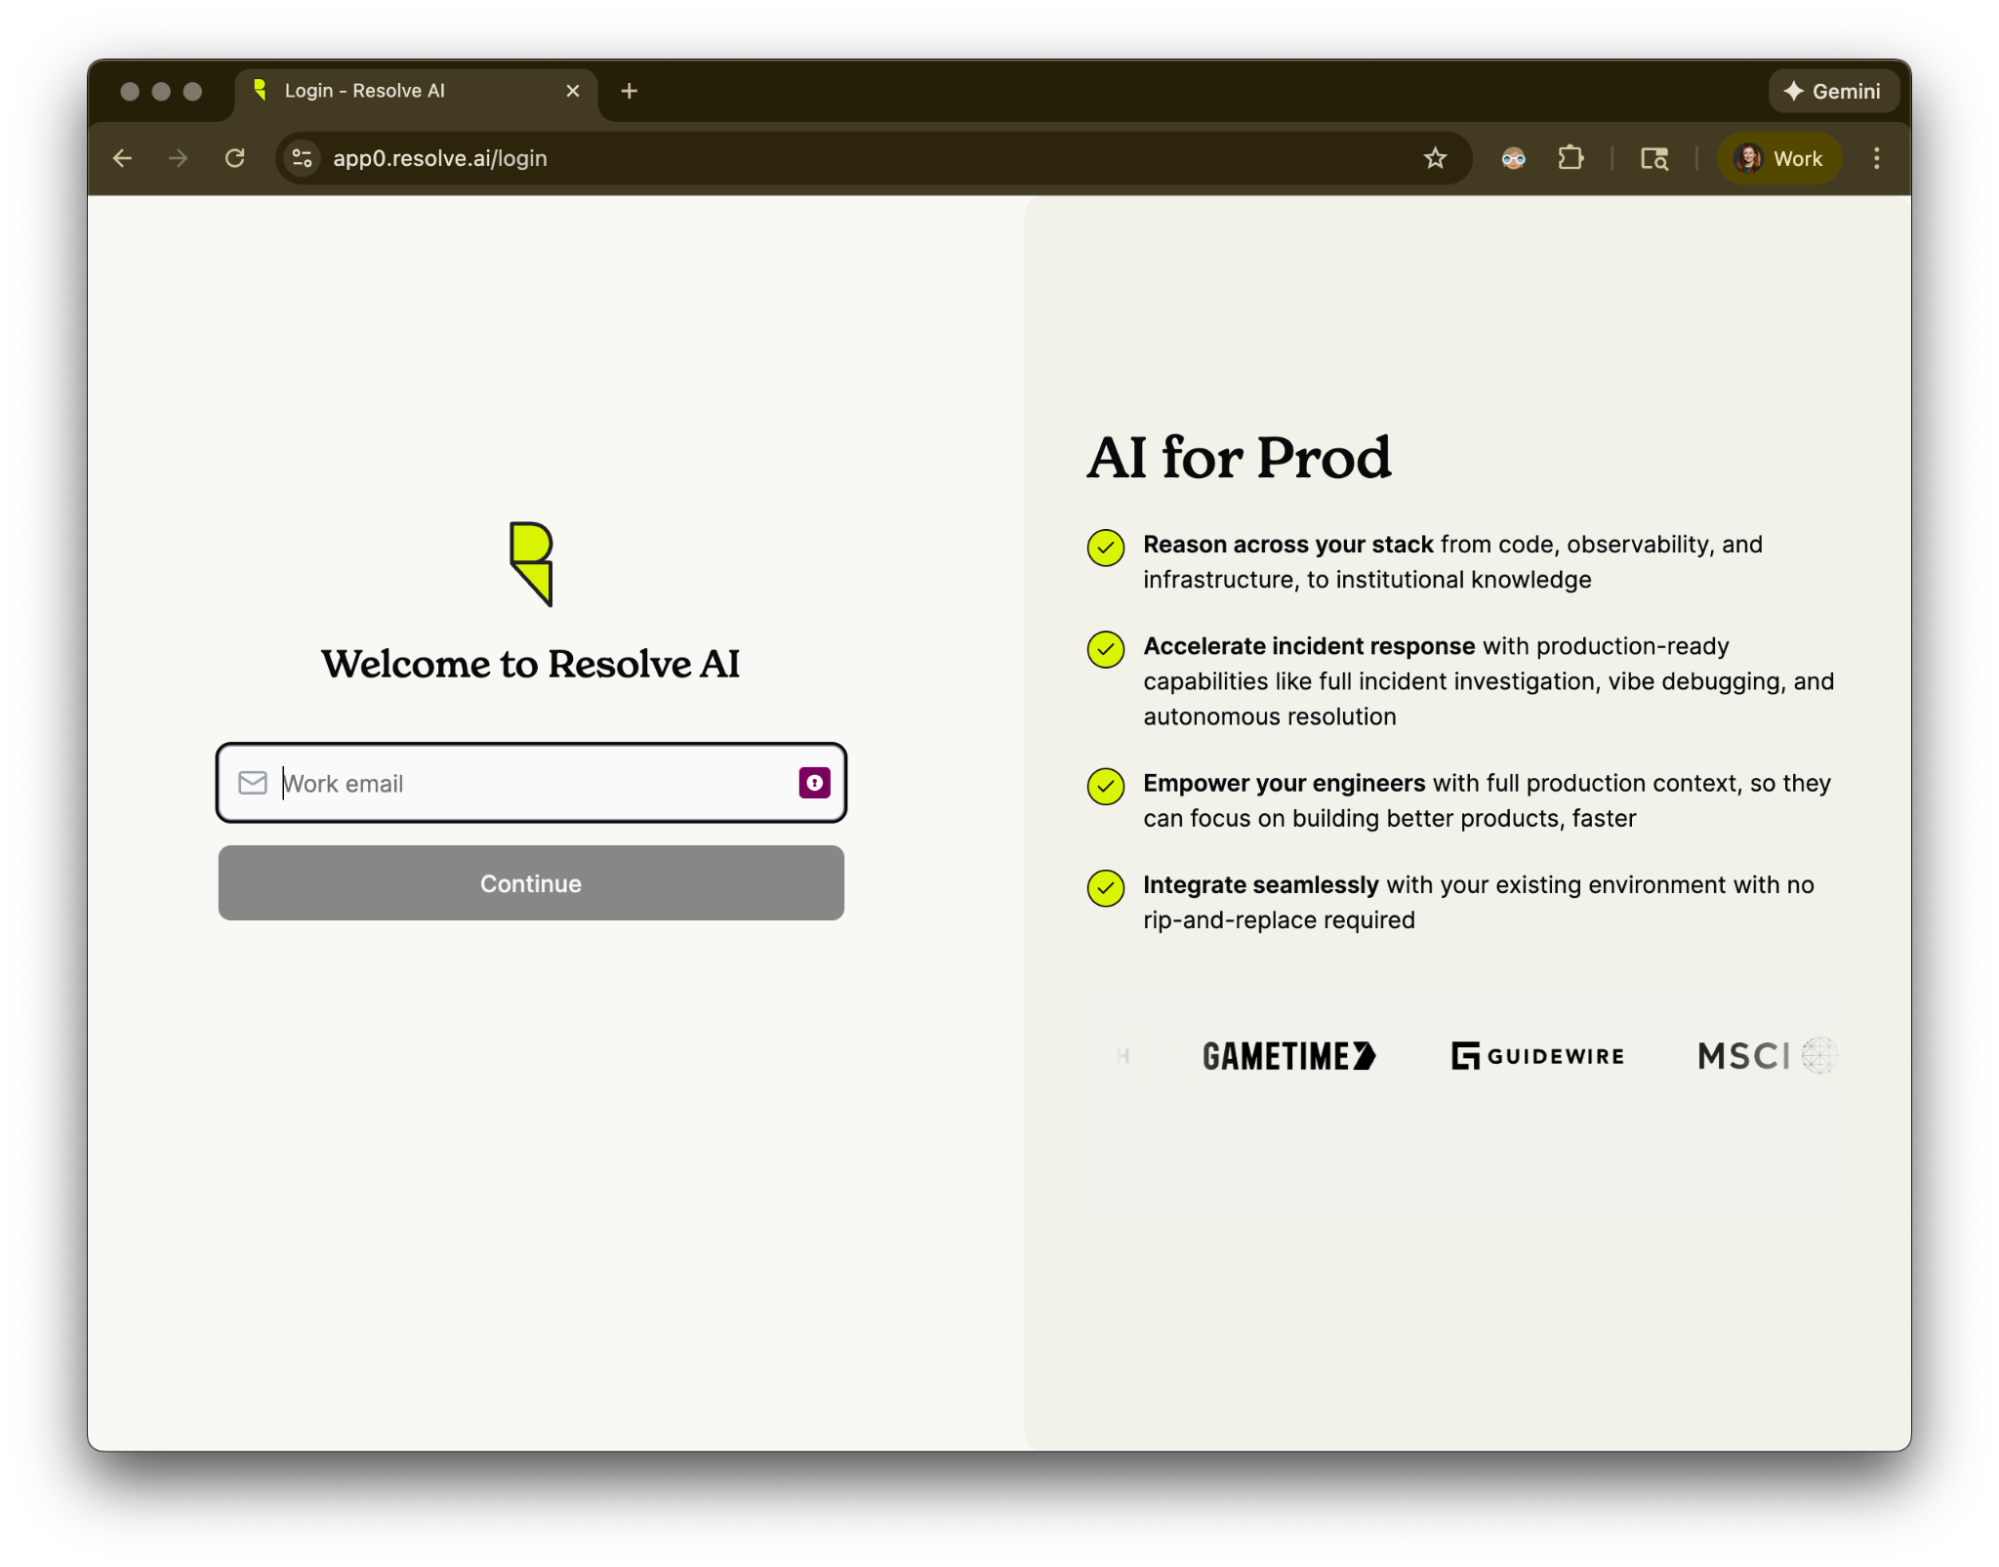The image size is (1999, 1567).
Task: Click 'Integrate seamlessly' text
Action: point(1261,885)
